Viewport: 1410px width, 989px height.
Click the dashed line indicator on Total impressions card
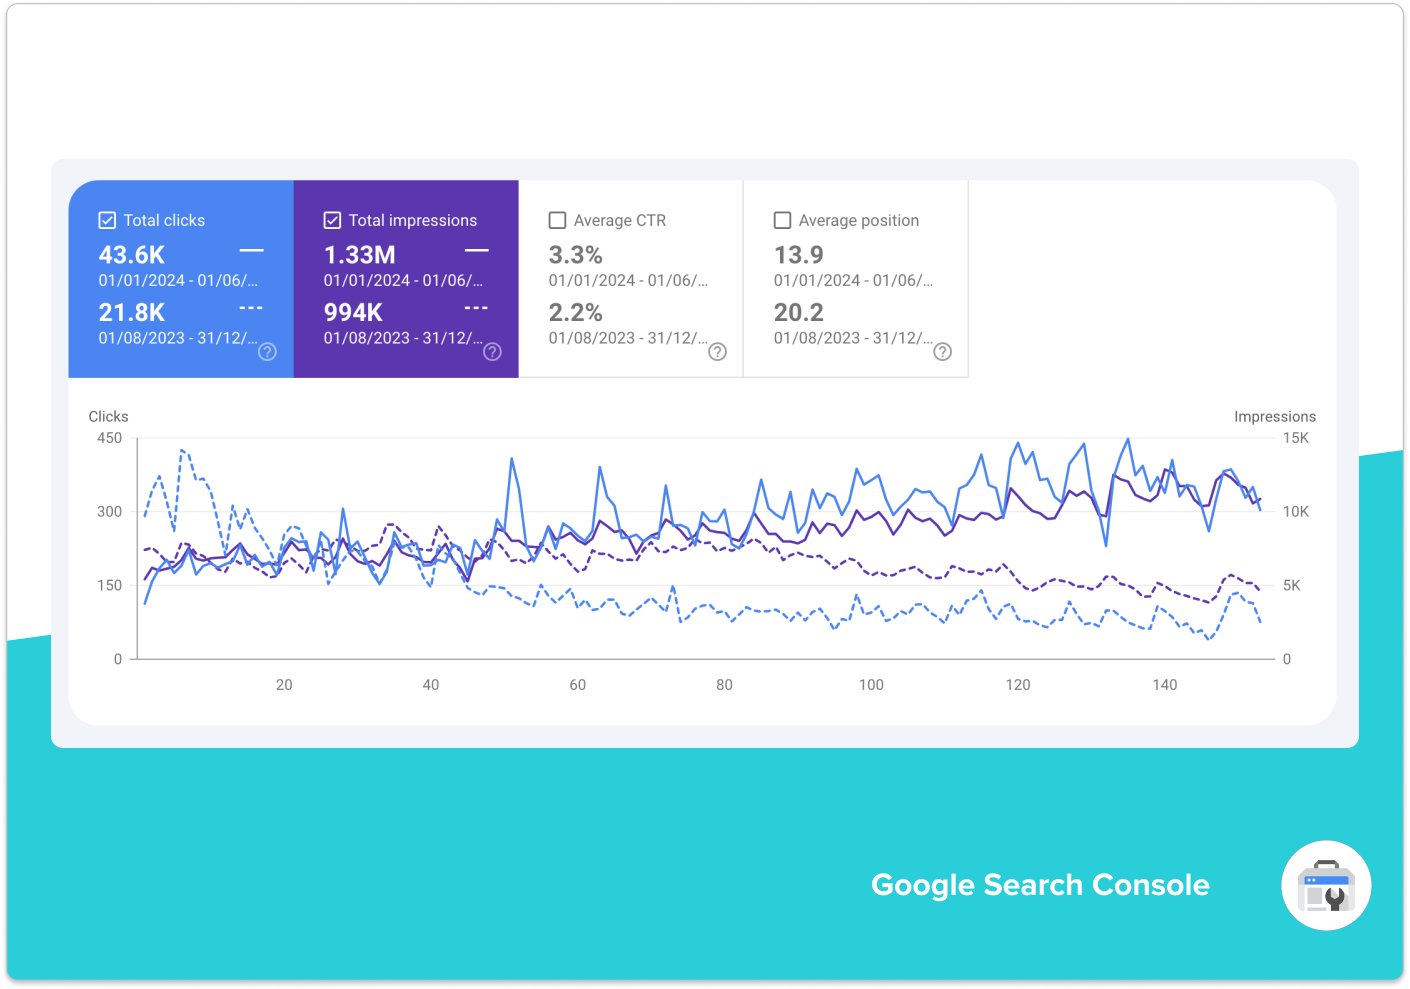pos(476,307)
